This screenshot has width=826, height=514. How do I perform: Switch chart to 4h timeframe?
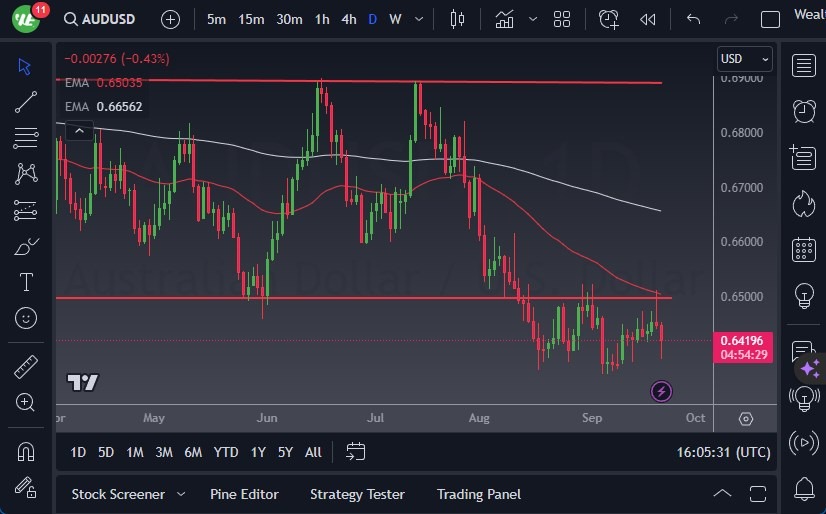348,19
